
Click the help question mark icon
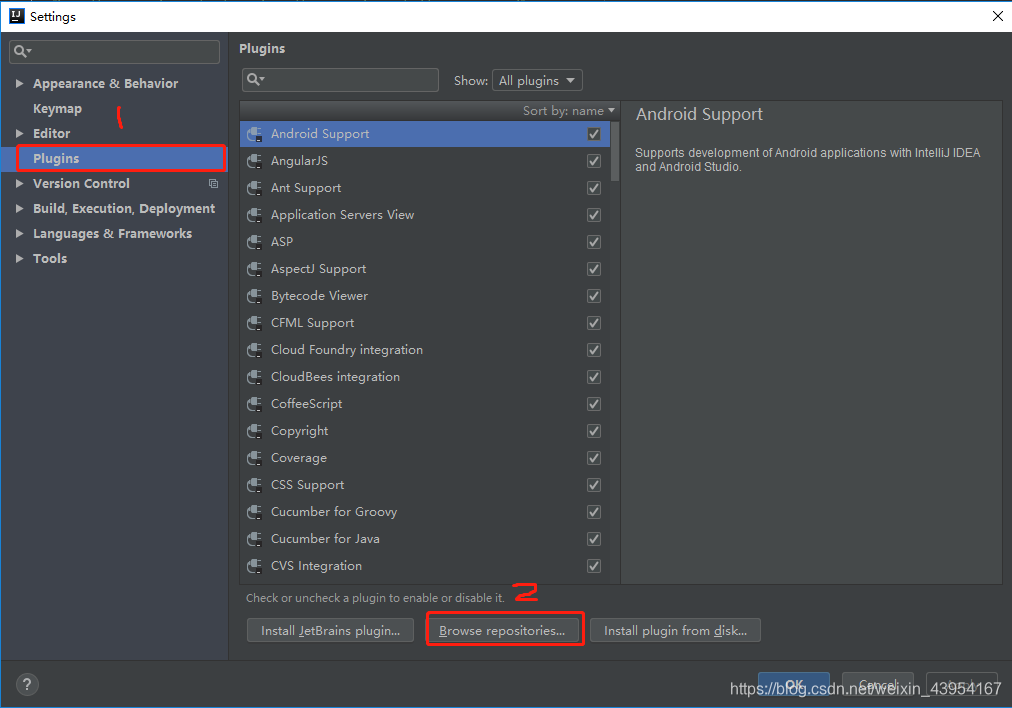27,685
